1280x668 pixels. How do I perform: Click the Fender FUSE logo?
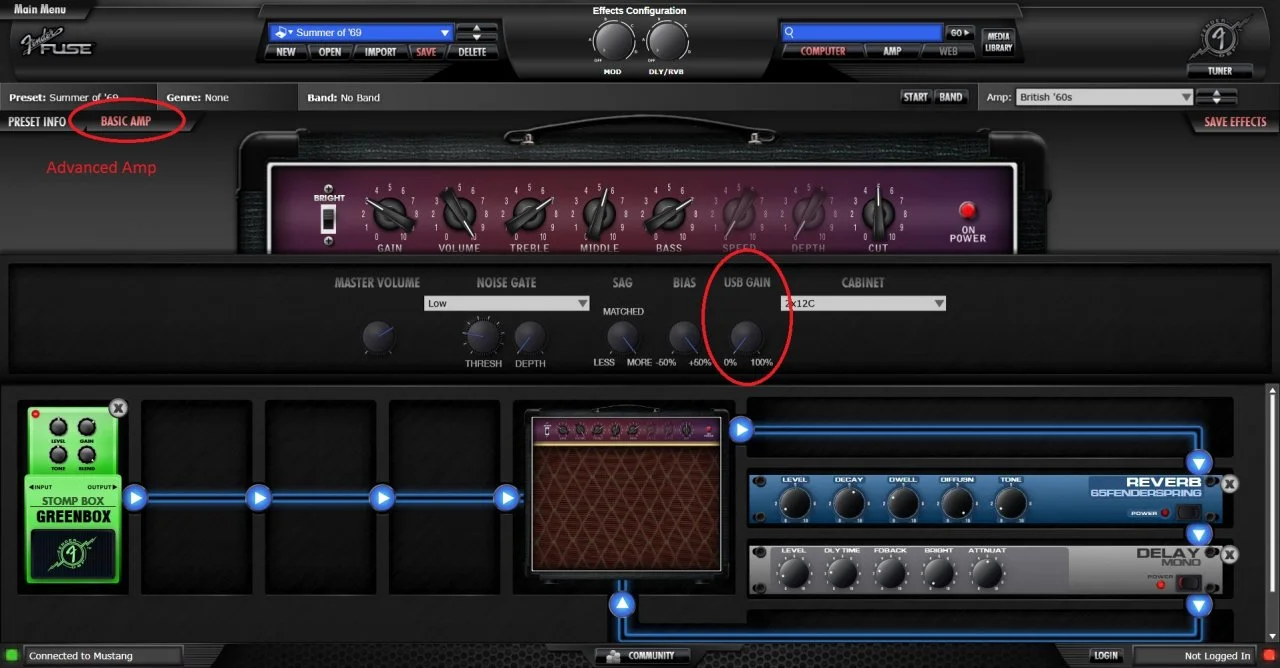pos(58,42)
